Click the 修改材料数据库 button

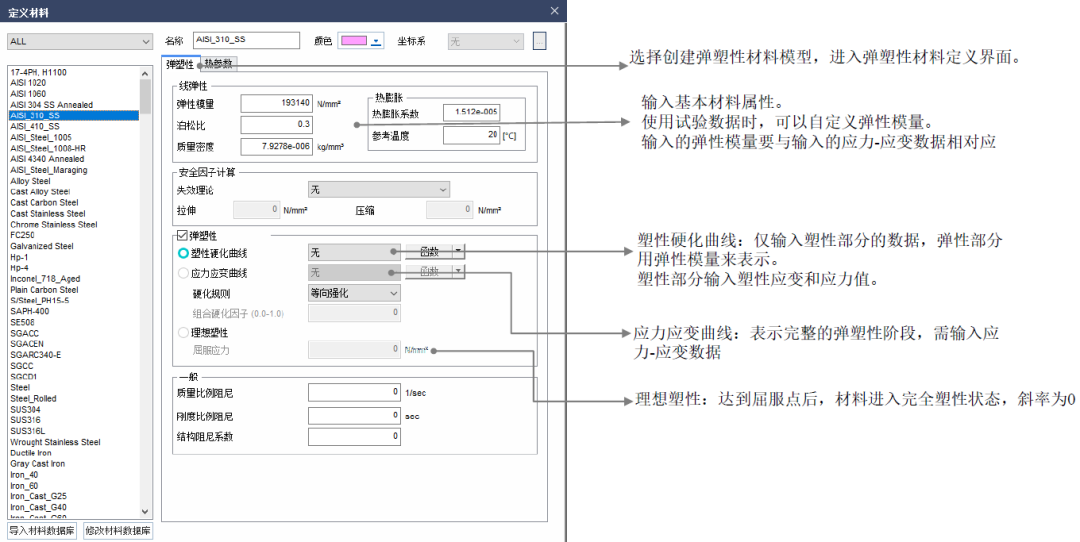118,531
